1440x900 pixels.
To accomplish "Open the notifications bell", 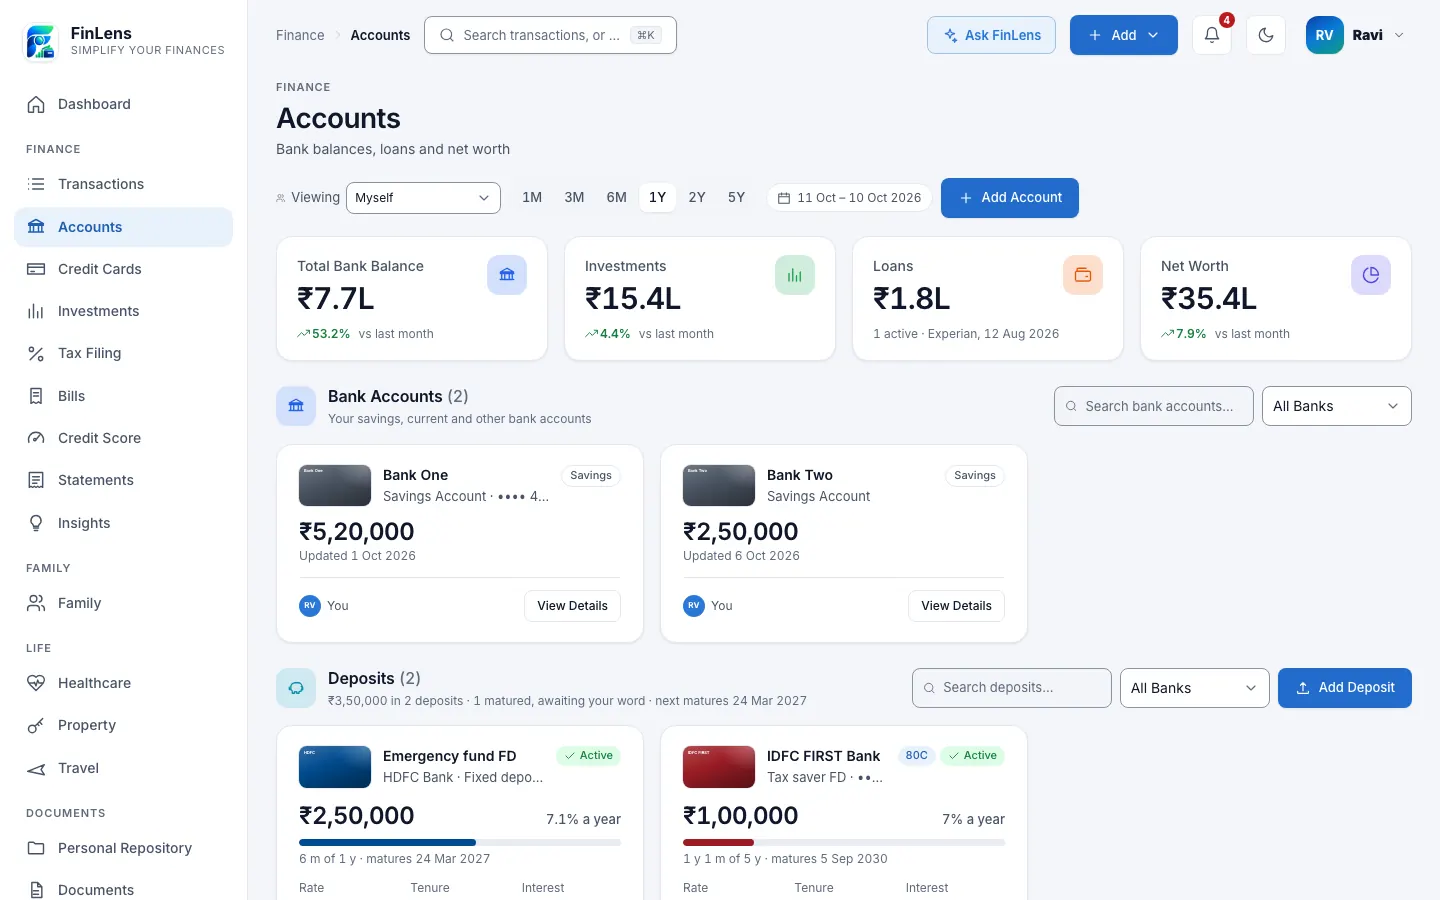I will [1211, 35].
